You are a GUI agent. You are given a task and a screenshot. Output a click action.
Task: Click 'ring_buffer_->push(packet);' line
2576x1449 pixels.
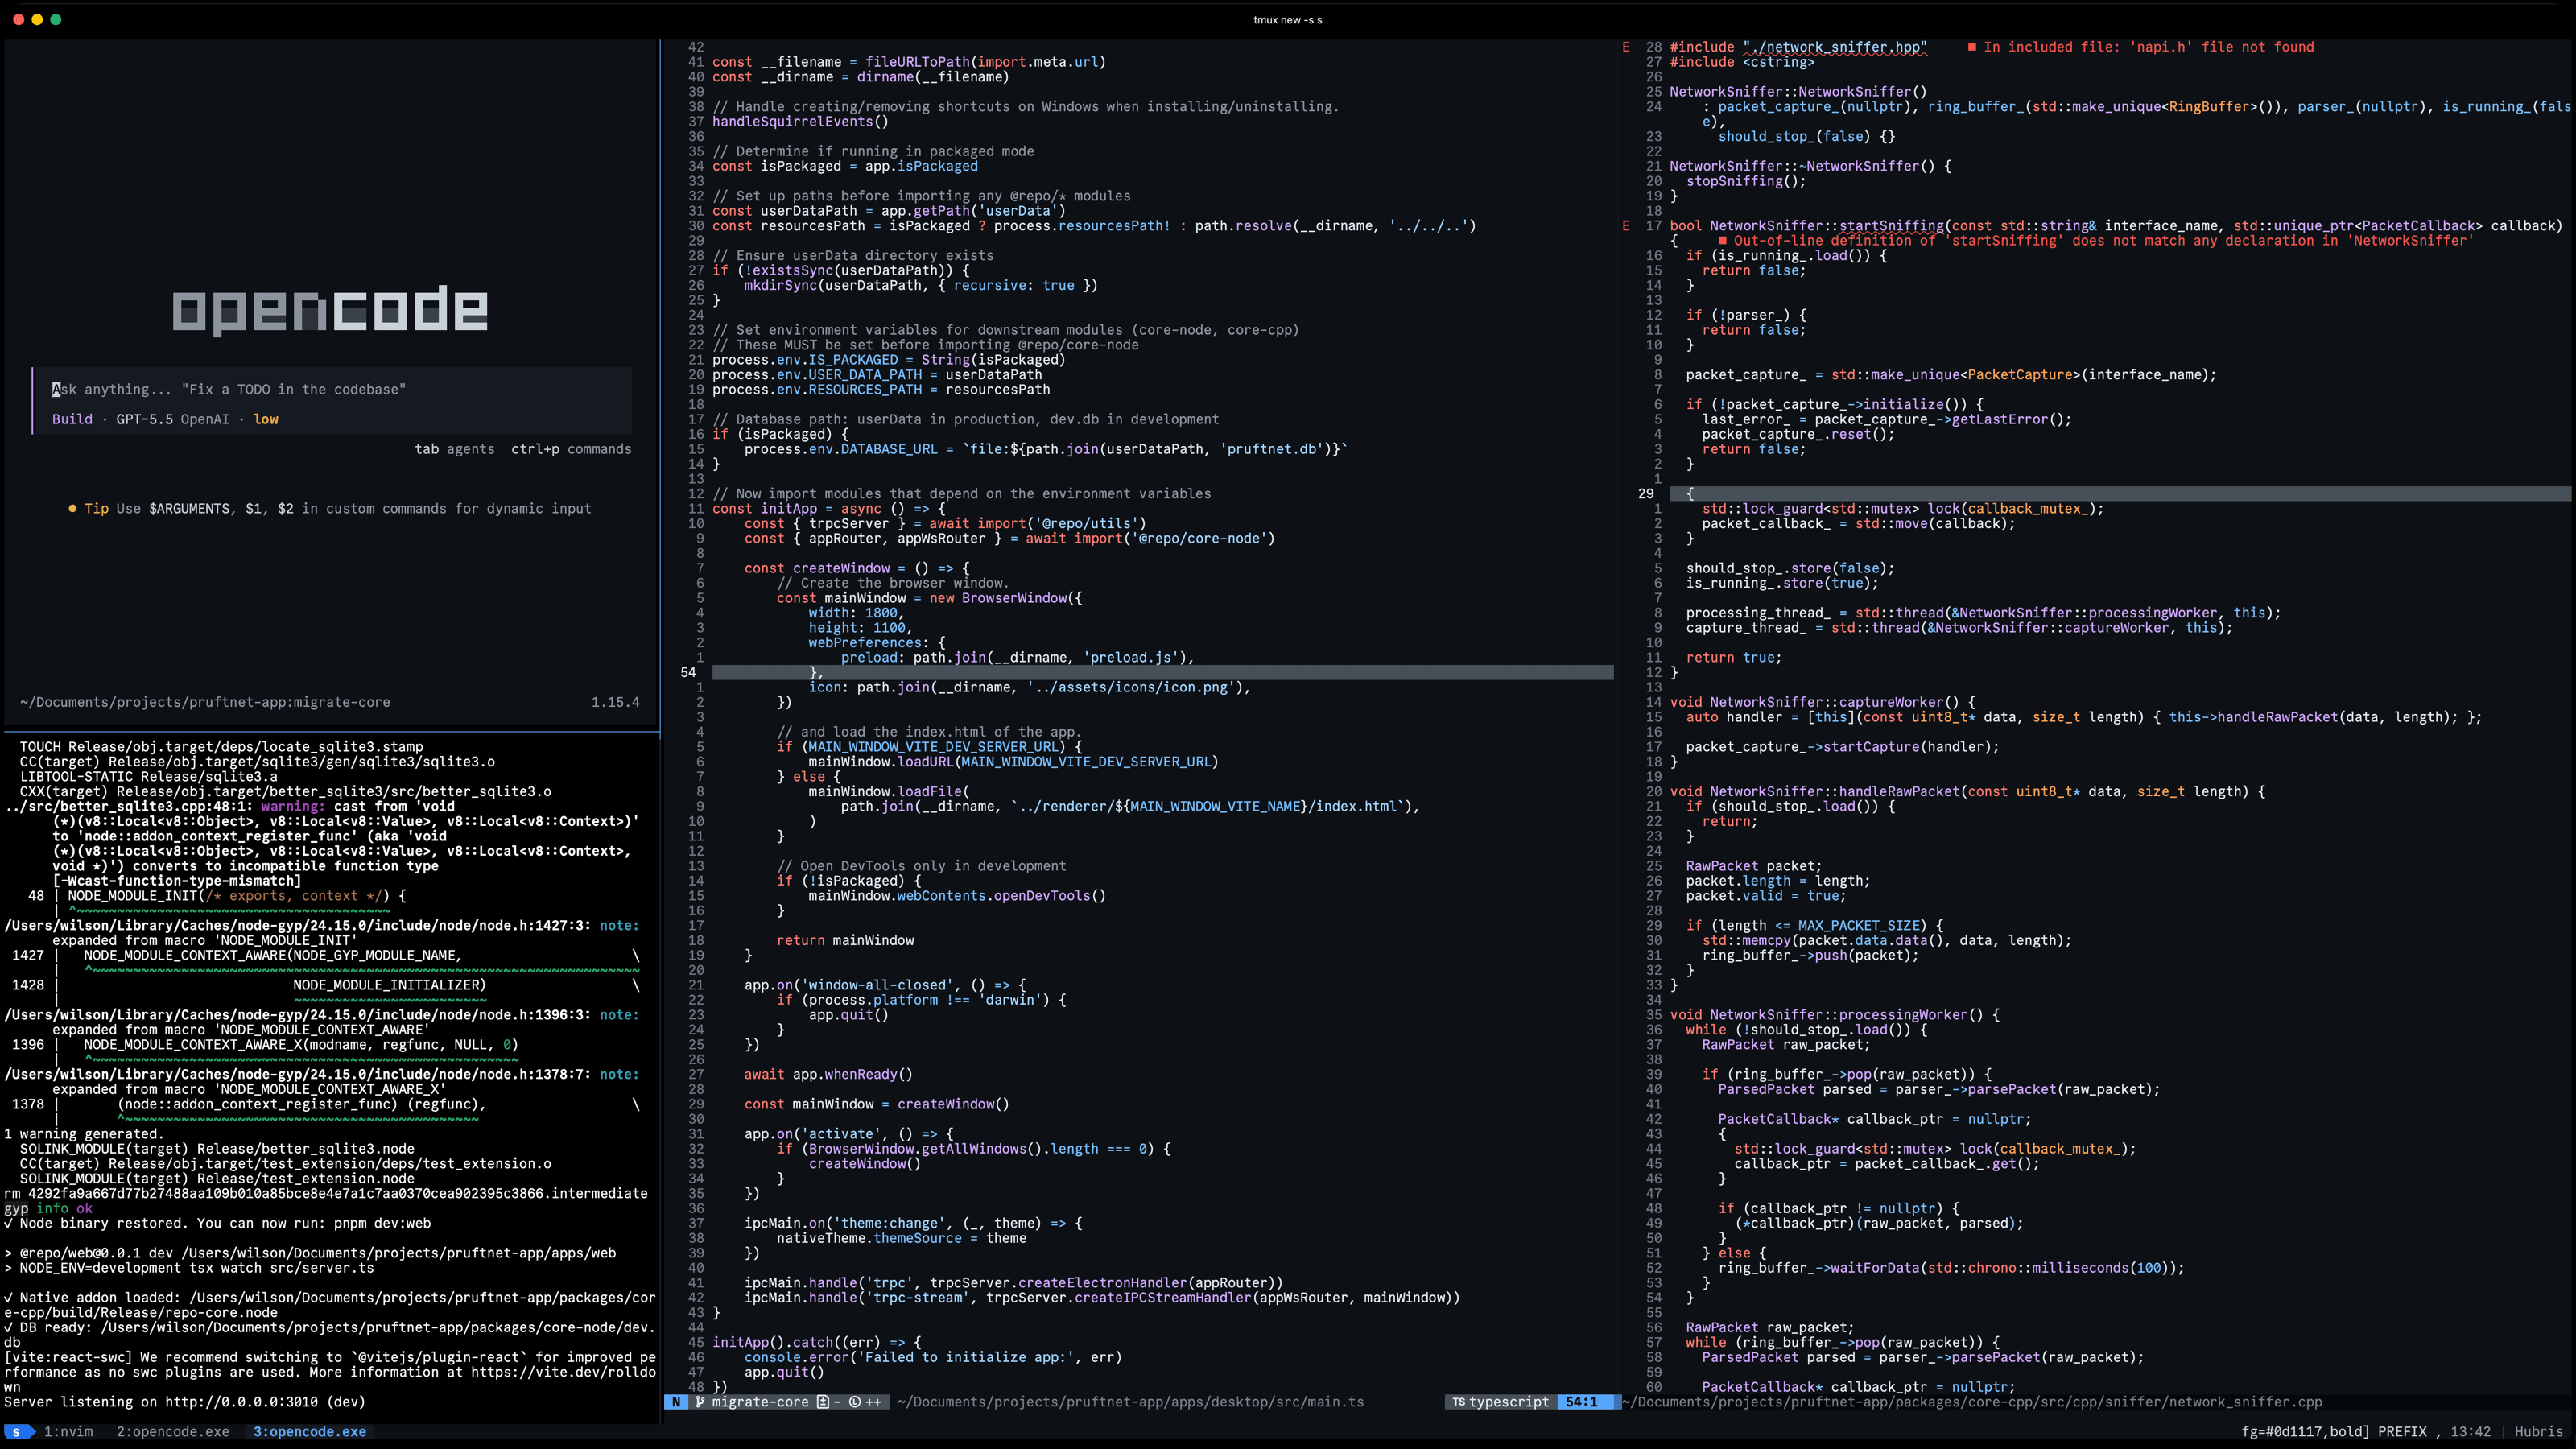pyautogui.click(x=1811, y=956)
